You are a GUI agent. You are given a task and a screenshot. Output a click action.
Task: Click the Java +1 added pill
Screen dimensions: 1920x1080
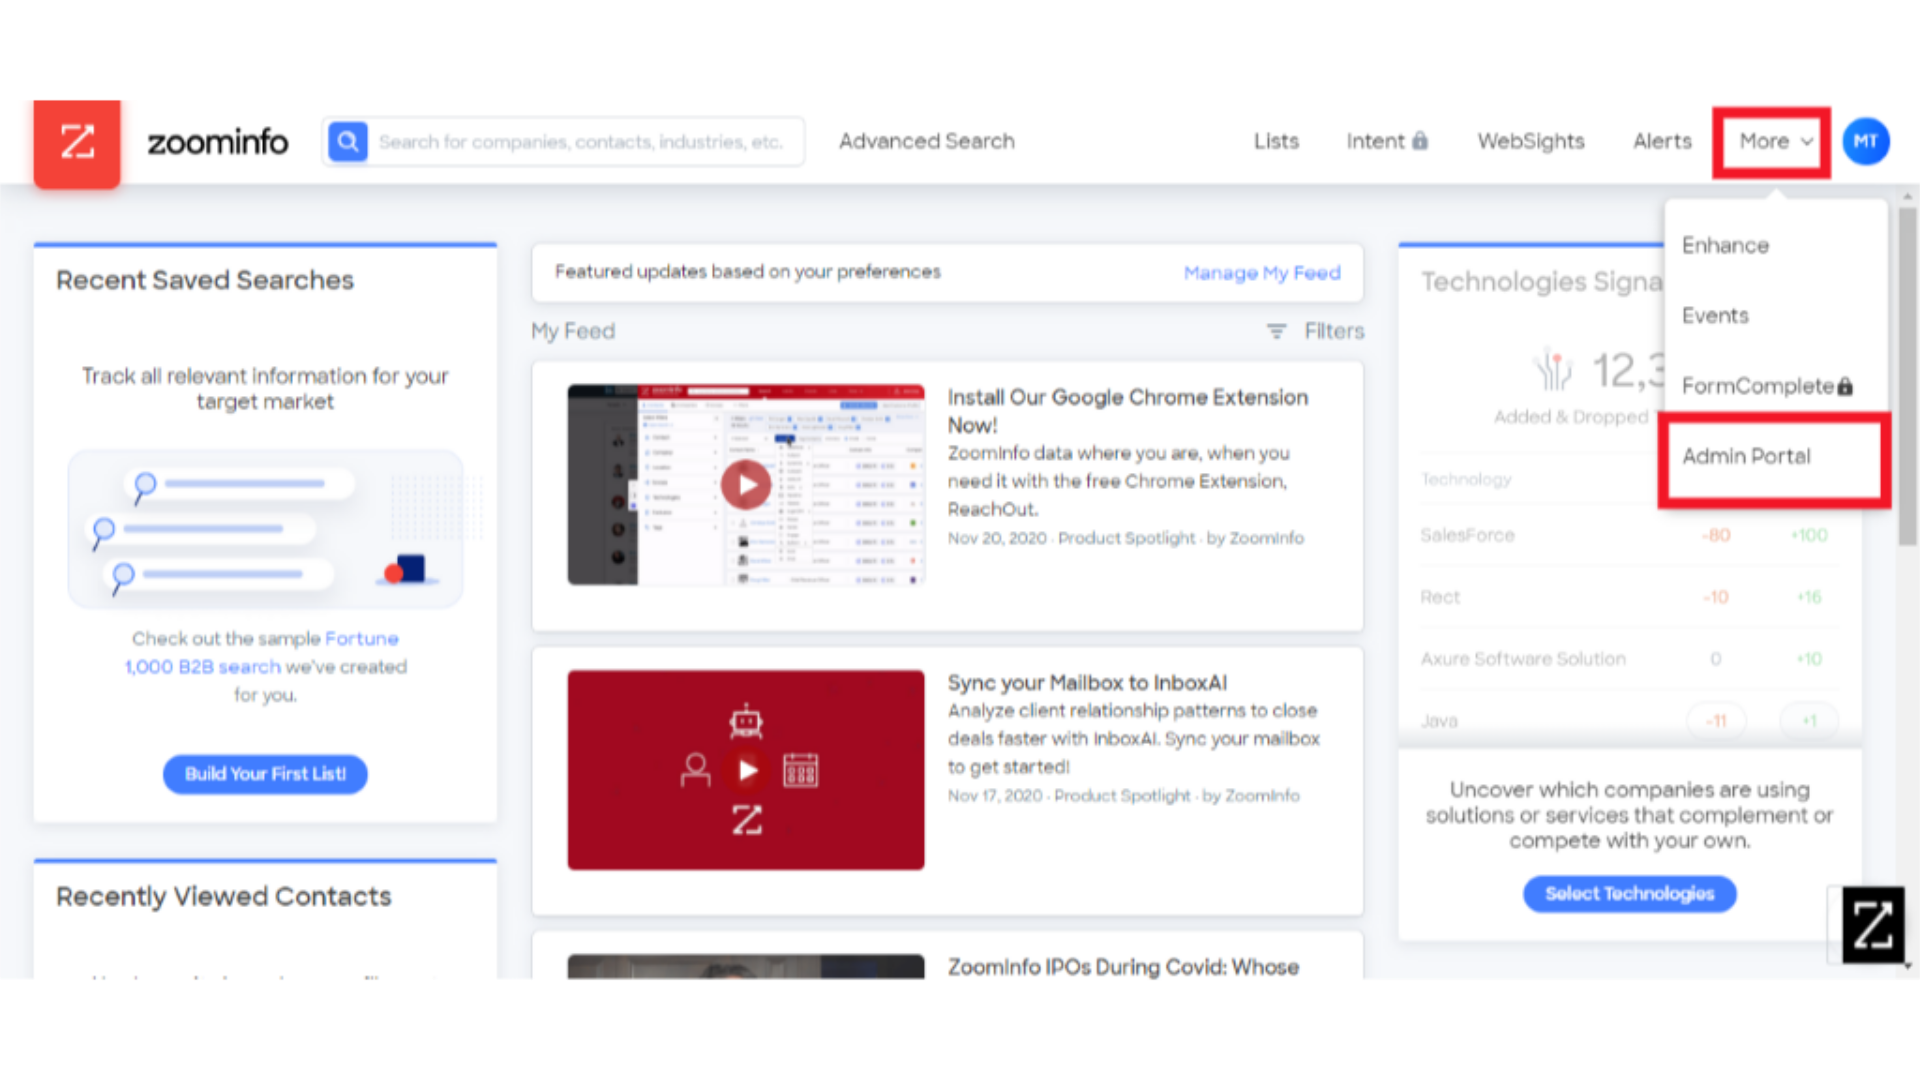pyautogui.click(x=1808, y=721)
